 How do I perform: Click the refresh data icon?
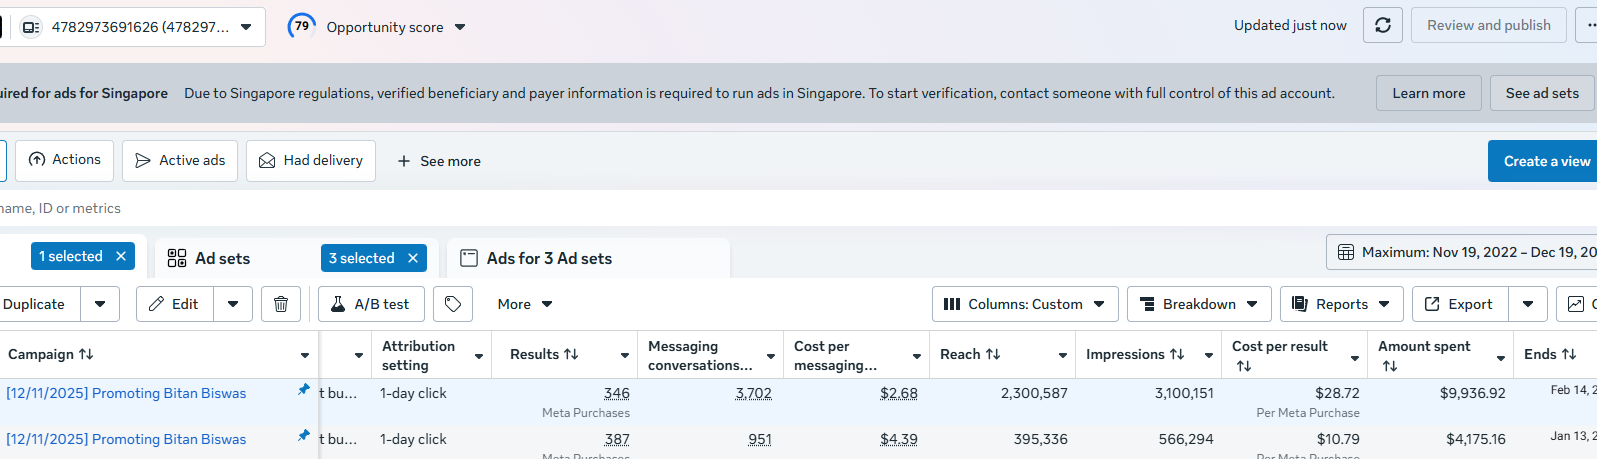pyautogui.click(x=1382, y=26)
